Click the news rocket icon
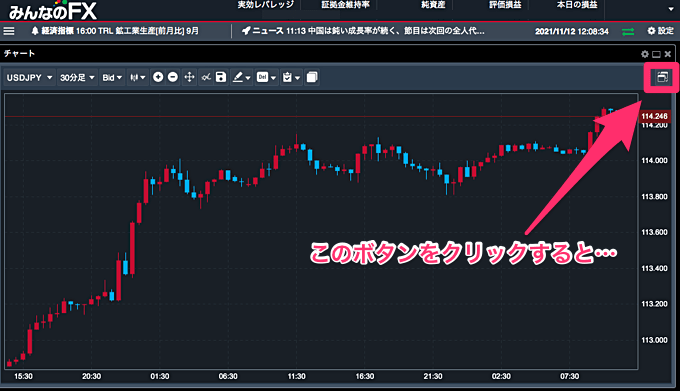This screenshot has height=391, width=680. click(246, 31)
